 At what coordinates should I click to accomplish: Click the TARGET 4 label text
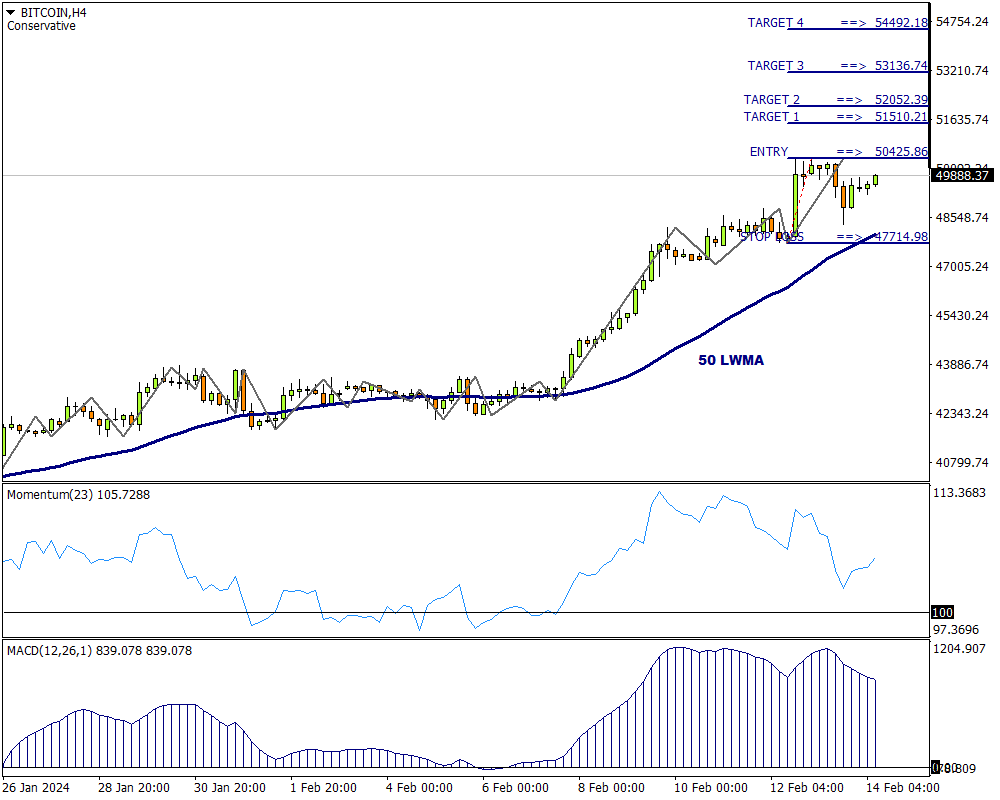775,22
